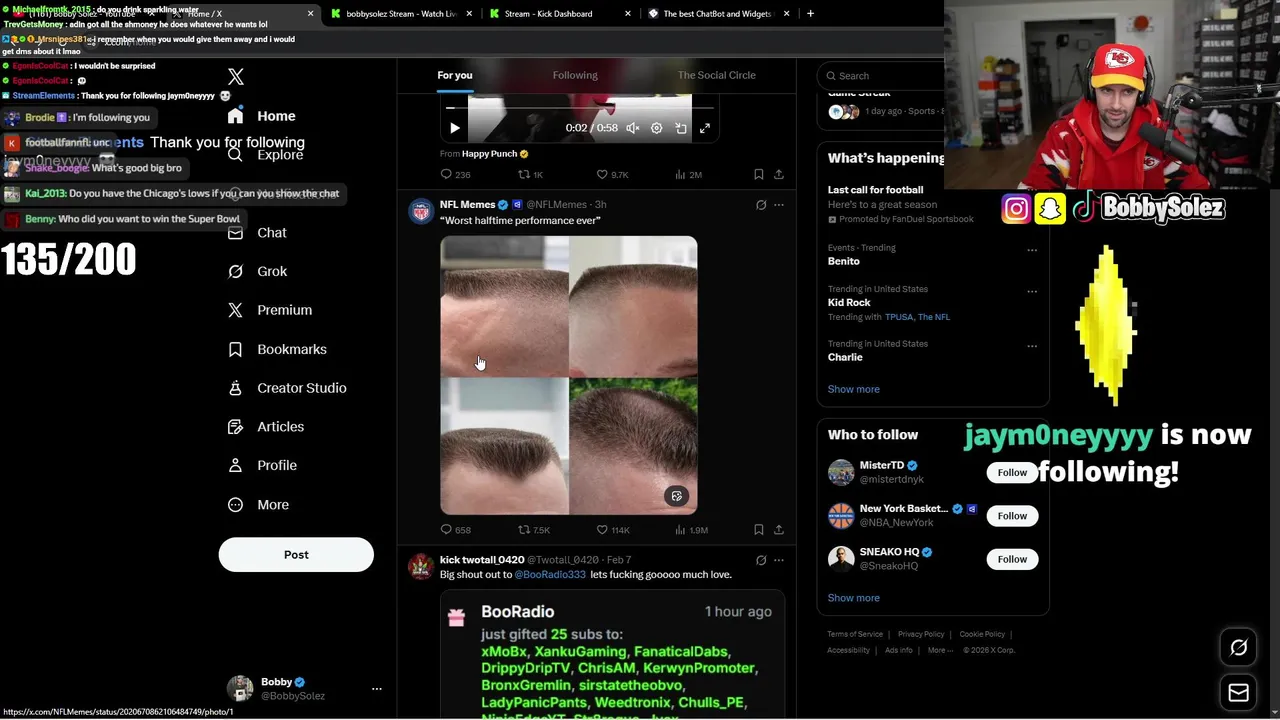Repost the video post with 1K reposts
The image size is (1280, 720).
pyautogui.click(x=530, y=174)
